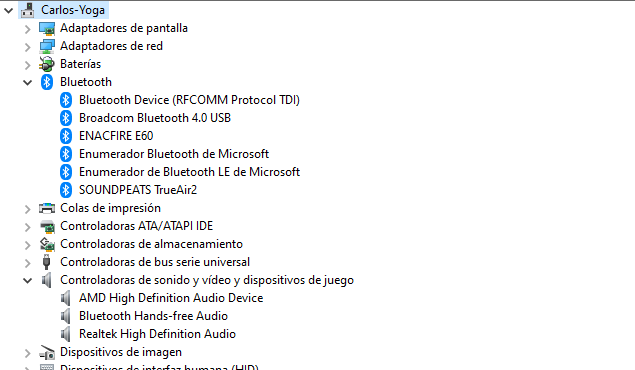This screenshot has width=635, height=370.
Task: Click the USB icon for bus serie universal
Action: pos(47,262)
